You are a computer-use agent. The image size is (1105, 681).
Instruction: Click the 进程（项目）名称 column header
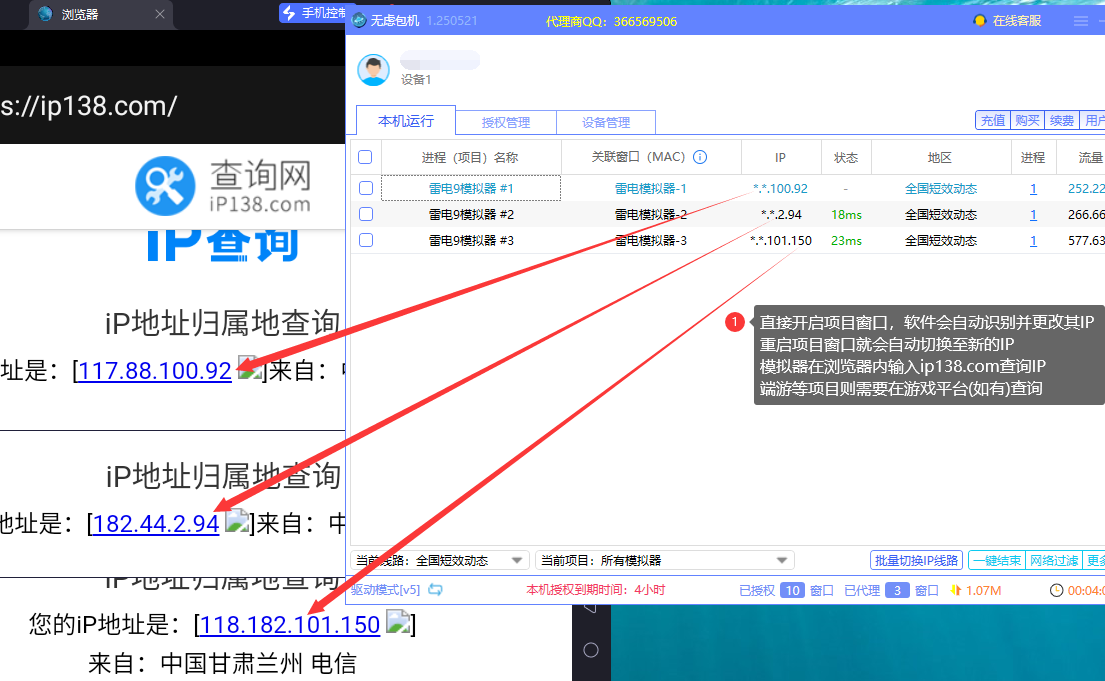[470, 157]
